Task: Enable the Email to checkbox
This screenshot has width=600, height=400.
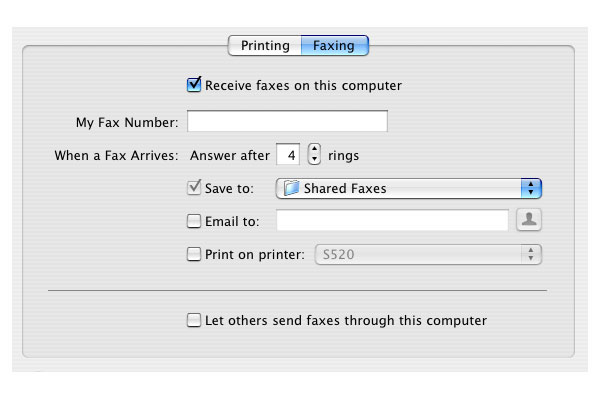Action: [x=194, y=221]
